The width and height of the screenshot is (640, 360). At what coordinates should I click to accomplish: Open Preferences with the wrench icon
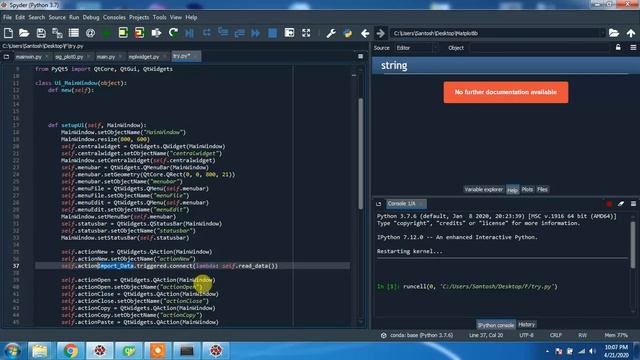tap(331, 33)
